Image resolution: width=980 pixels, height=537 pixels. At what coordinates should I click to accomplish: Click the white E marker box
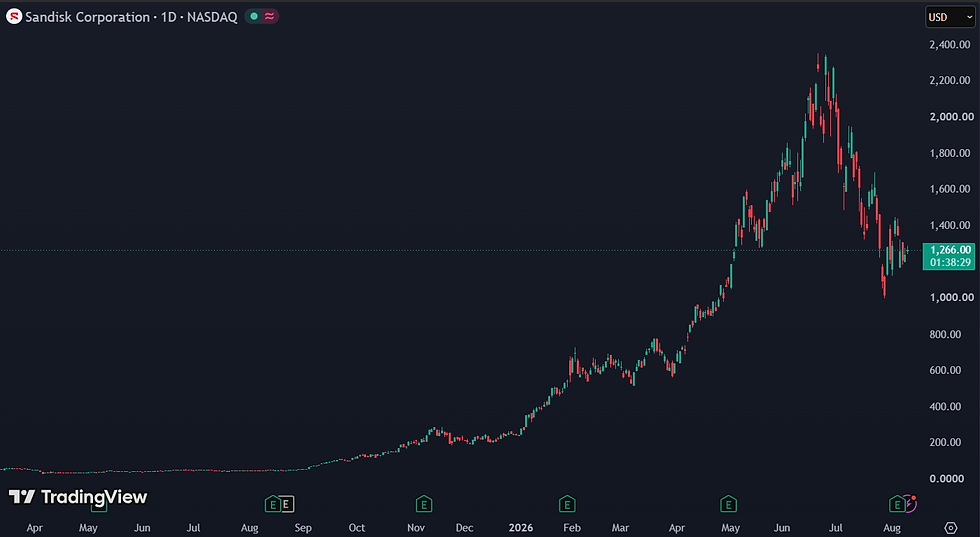[x=286, y=504]
